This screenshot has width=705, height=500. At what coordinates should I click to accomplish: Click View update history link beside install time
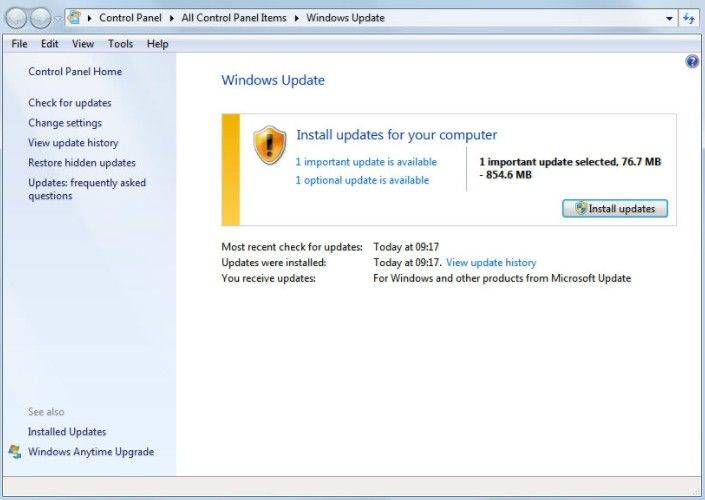tap(491, 263)
